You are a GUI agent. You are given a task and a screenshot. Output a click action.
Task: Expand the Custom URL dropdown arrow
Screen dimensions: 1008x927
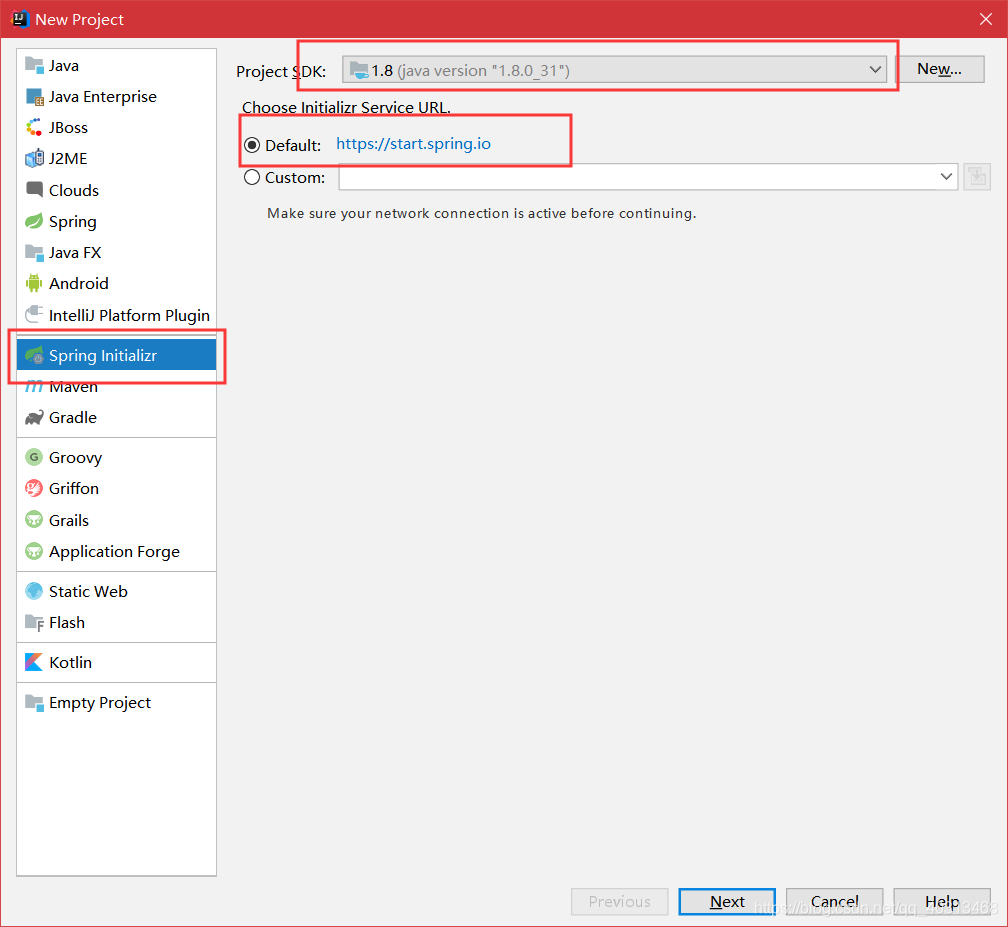pos(946,177)
